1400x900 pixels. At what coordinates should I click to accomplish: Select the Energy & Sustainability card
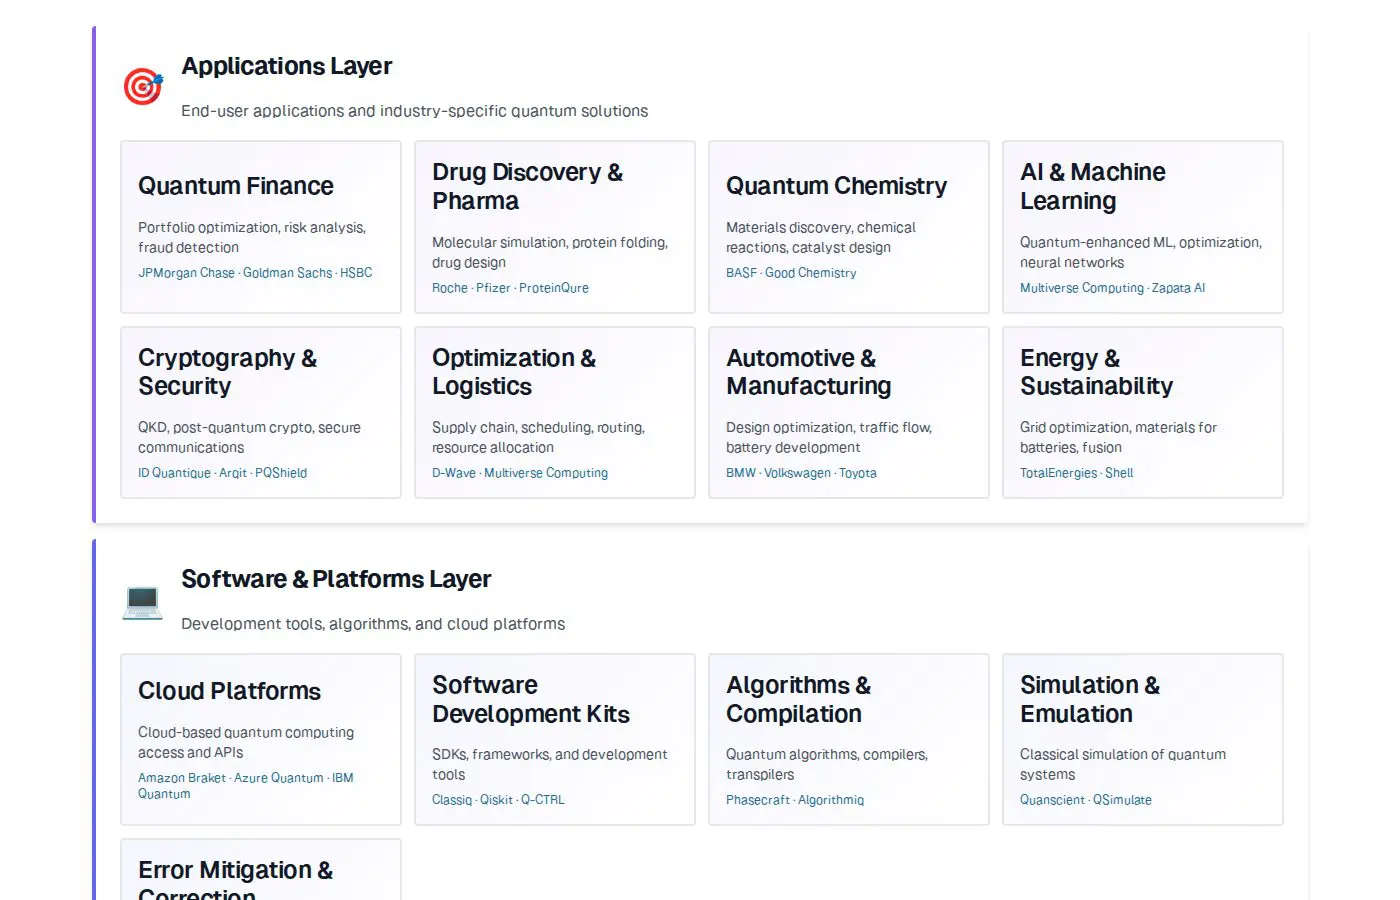click(1143, 412)
